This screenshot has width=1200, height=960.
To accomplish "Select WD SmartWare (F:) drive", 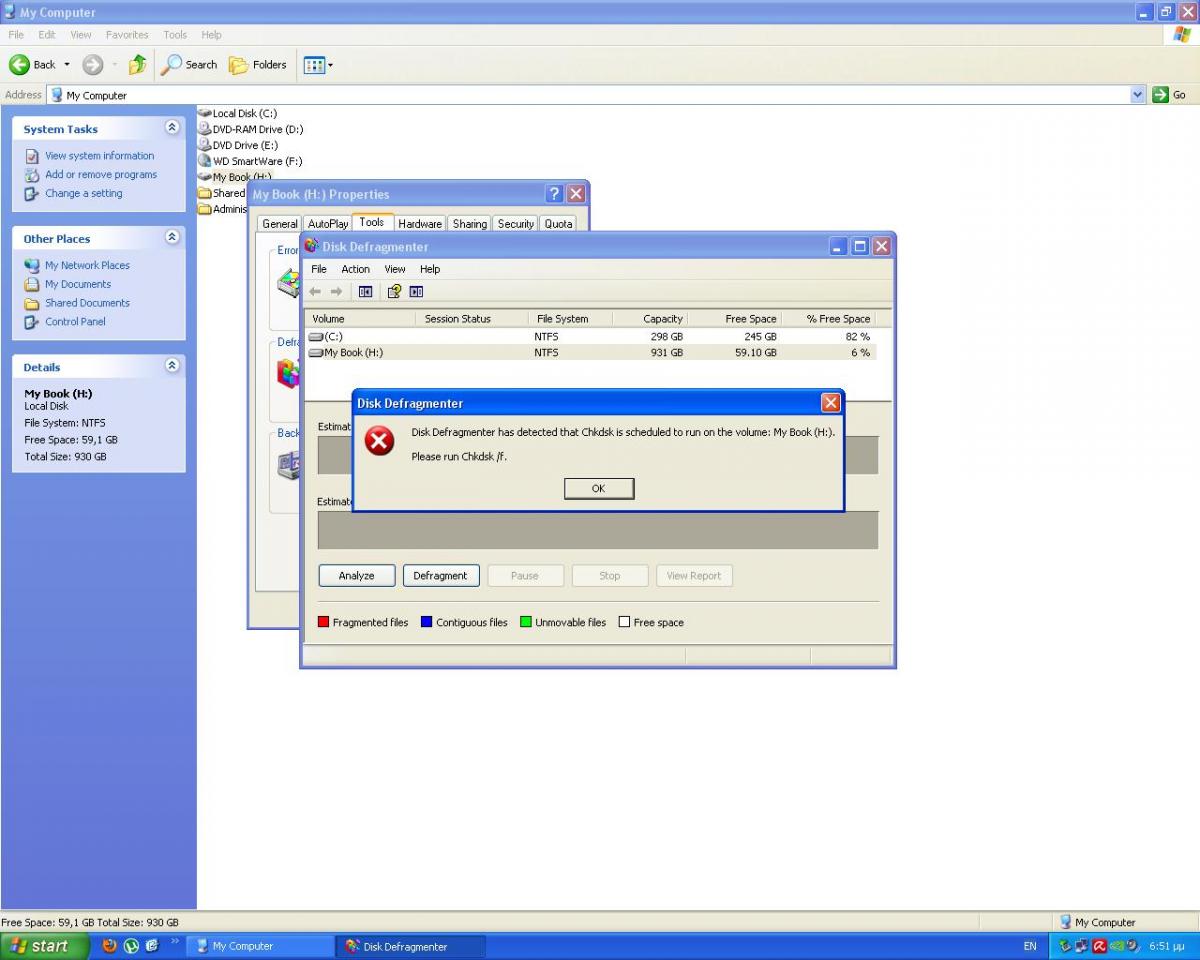I will tap(250, 162).
